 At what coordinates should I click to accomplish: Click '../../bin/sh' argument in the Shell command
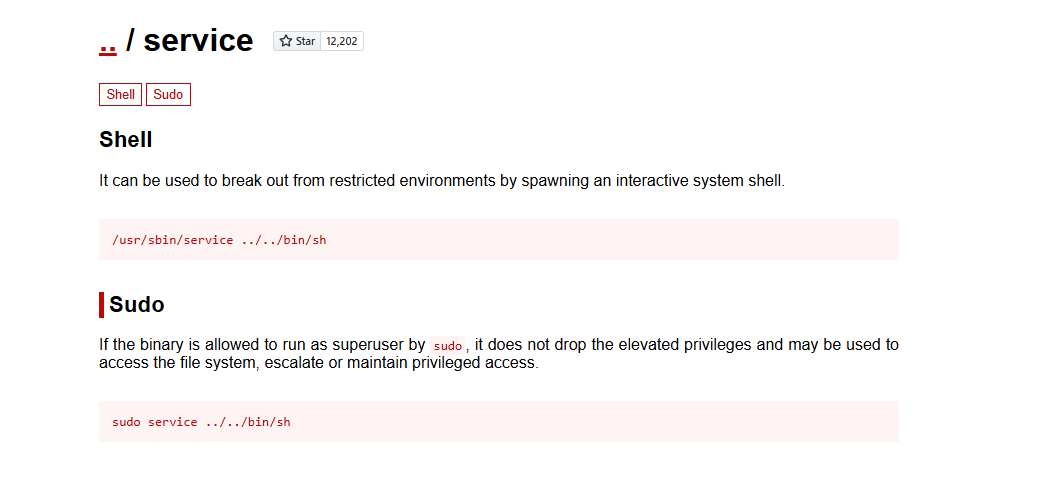tap(284, 240)
